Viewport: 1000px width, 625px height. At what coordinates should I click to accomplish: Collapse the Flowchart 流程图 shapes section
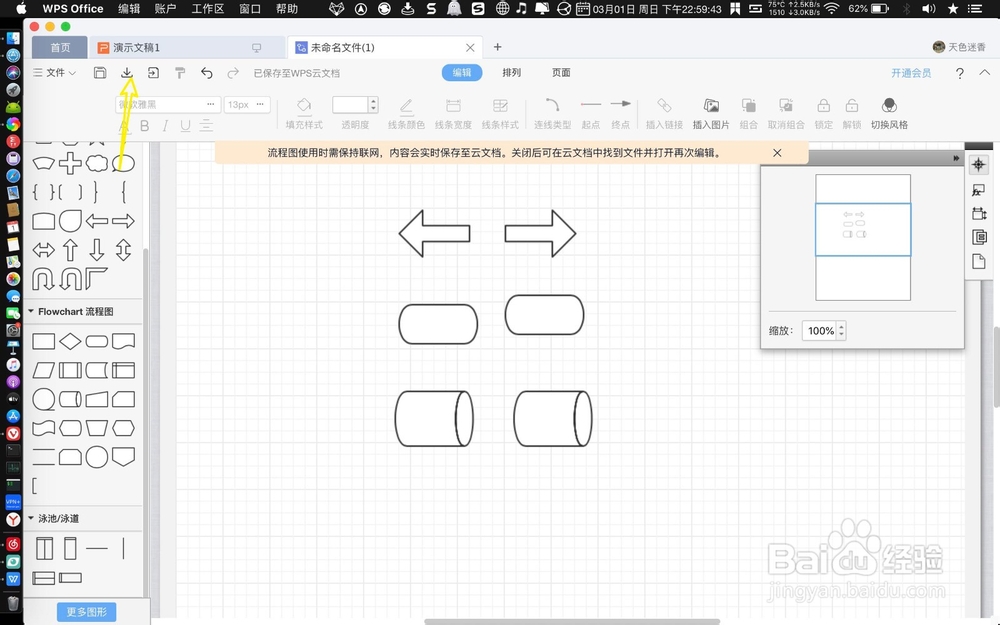point(33,311)
